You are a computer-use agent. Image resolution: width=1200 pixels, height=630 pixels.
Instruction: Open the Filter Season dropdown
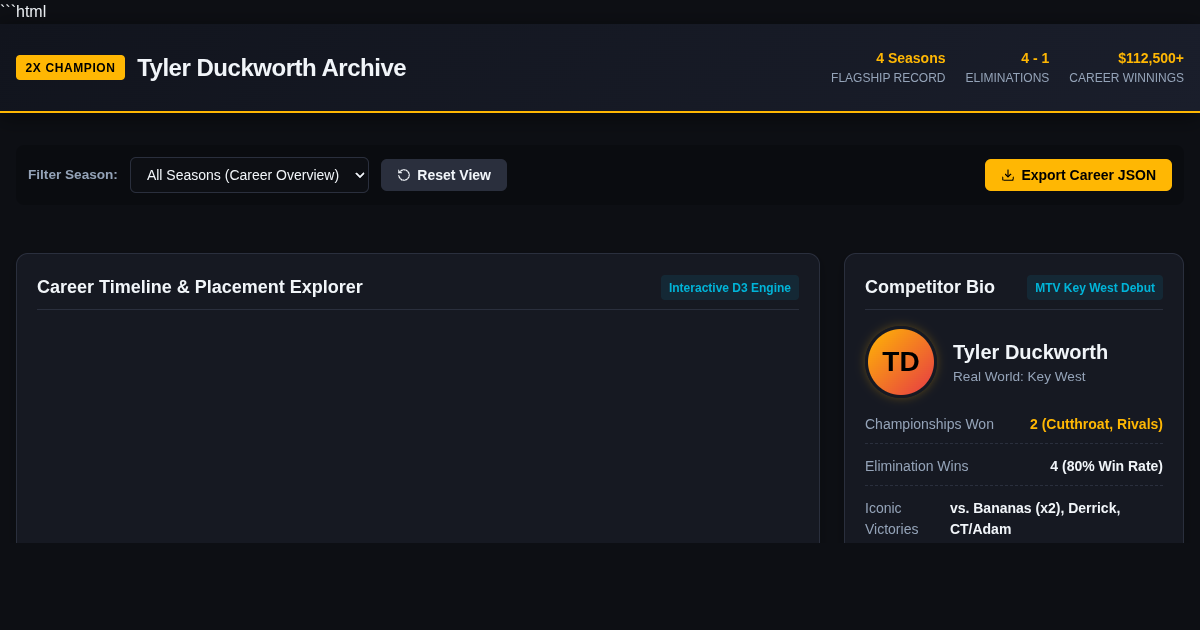[249, 175]
